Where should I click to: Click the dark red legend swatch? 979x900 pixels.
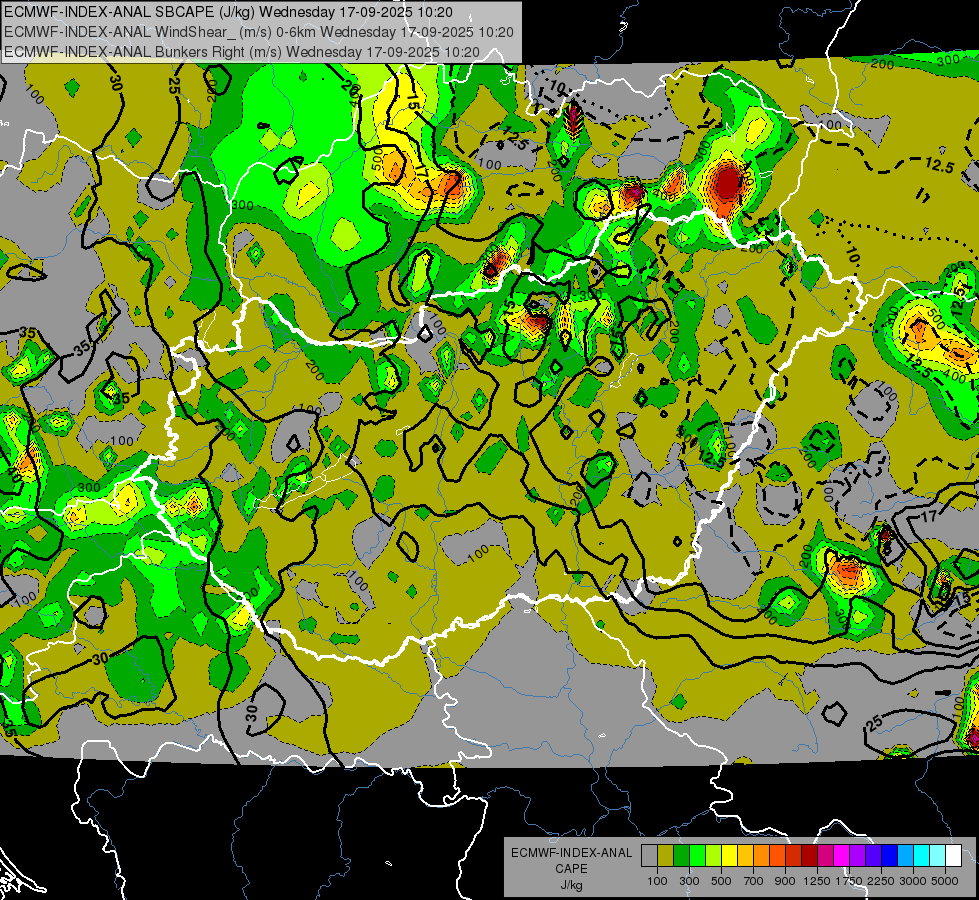[809, 856]
